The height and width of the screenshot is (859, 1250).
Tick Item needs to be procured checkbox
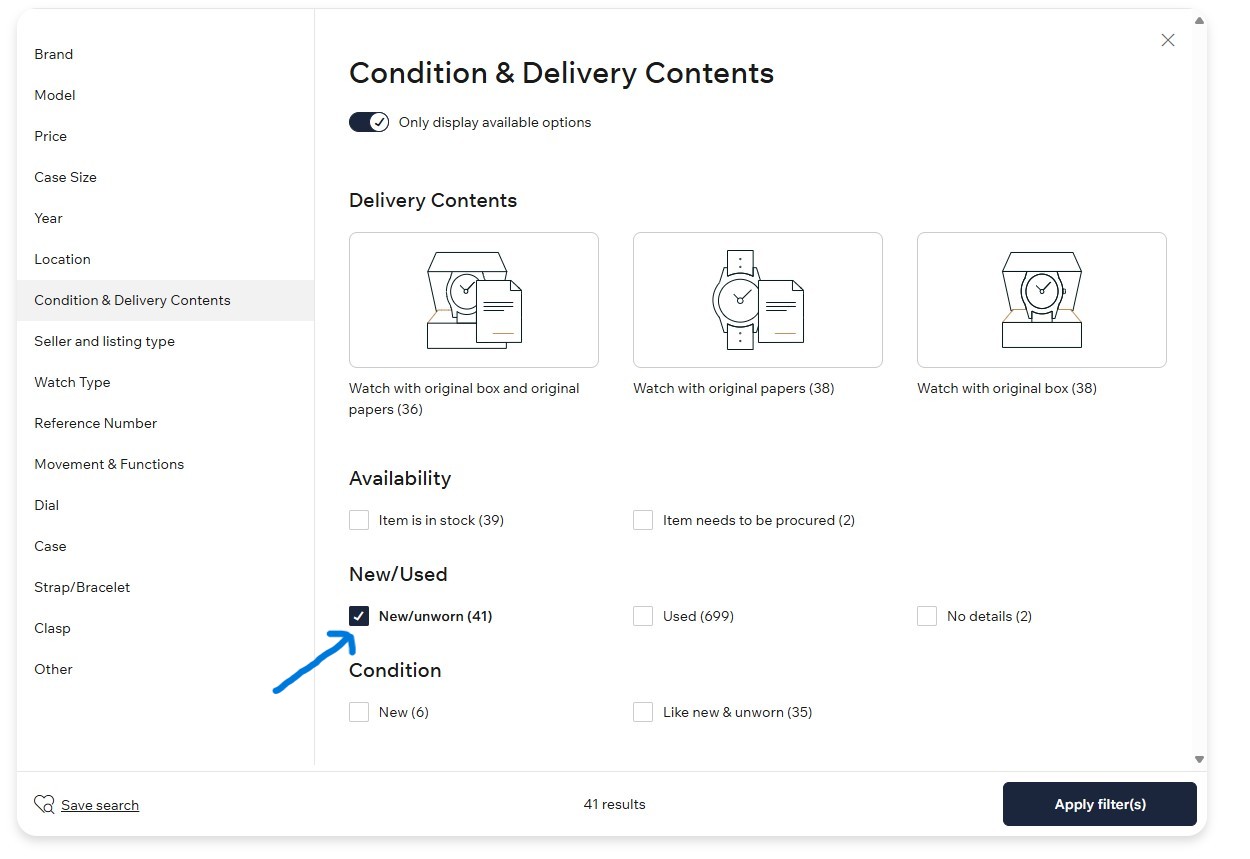pyautogui.click(x=643, y=520)
